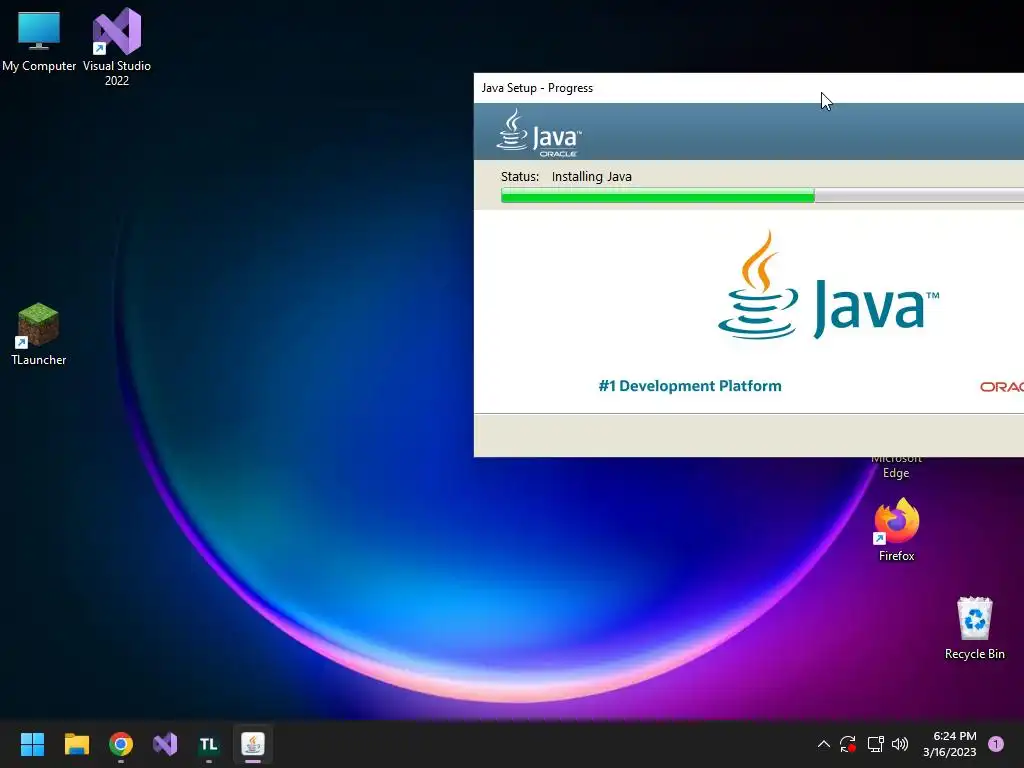Switch to TL taskbar app
The width and height of the screenshot is (1024, 768).
(x=208, y=744)
